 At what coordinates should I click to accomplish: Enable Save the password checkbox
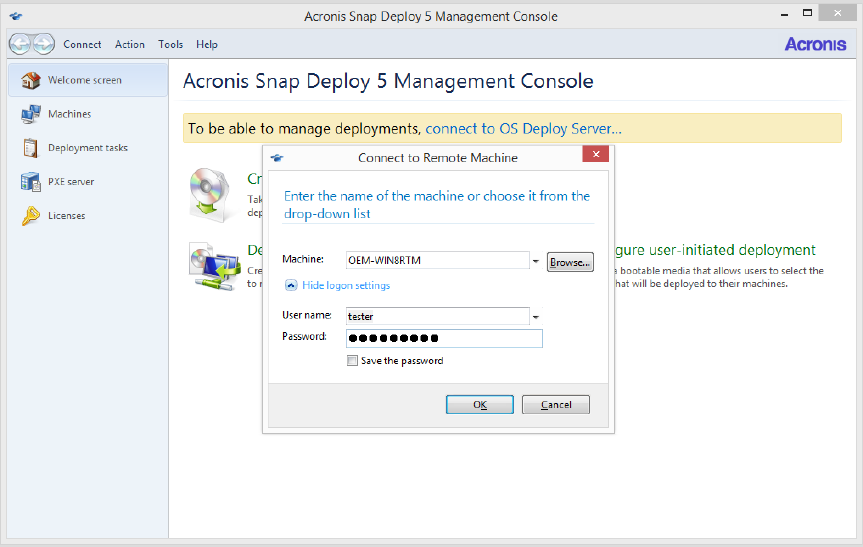click(x=352, y=360)
